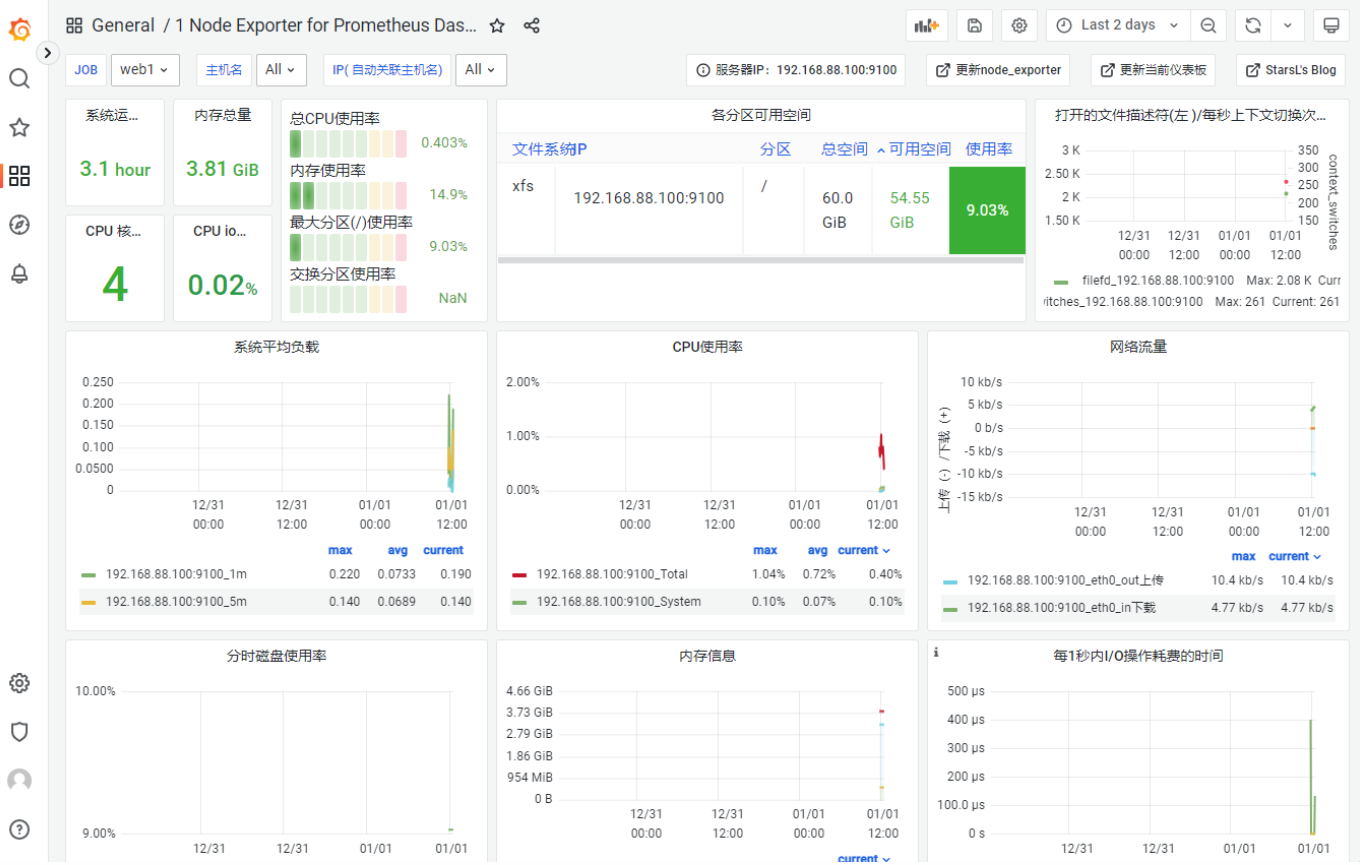Open the 网络流量 panel title menu
This screenshot has width=1360, height=865.
1138,347
